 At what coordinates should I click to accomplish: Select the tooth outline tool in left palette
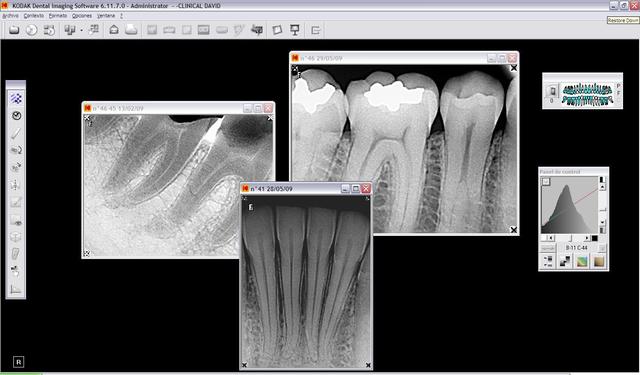(16, 254)
